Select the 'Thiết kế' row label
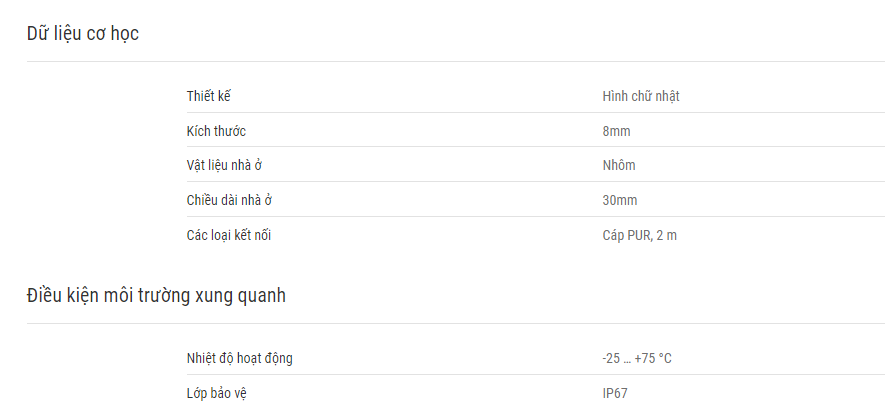Image resolution: width=885 pixels, height=419 pixels. point(209,96)
